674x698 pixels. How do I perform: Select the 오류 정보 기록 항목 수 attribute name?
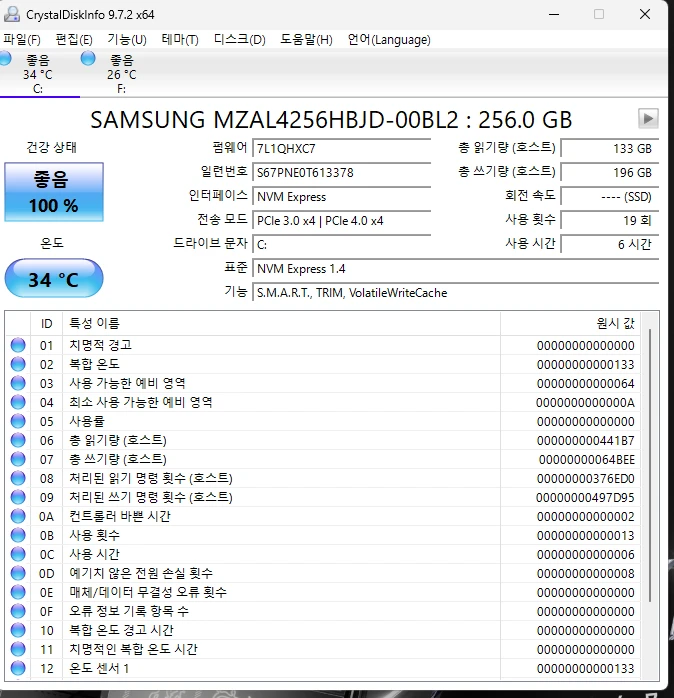129,611
